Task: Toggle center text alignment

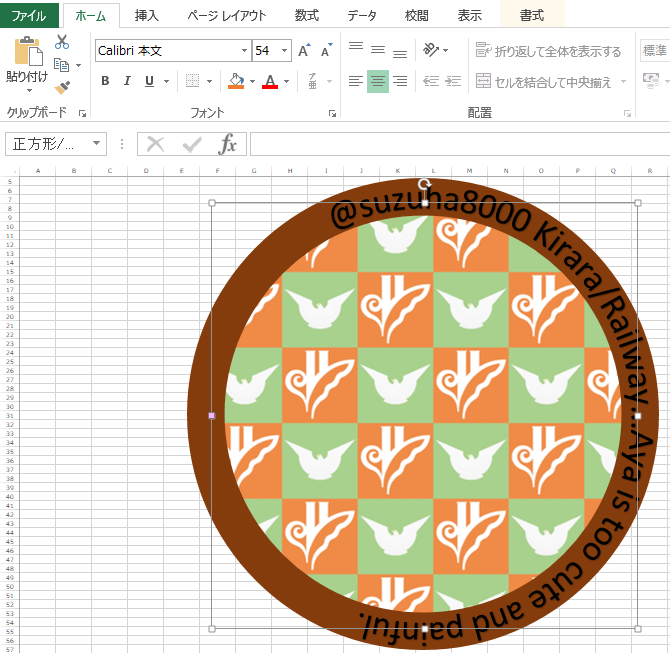Action: [x=378, y=81]
